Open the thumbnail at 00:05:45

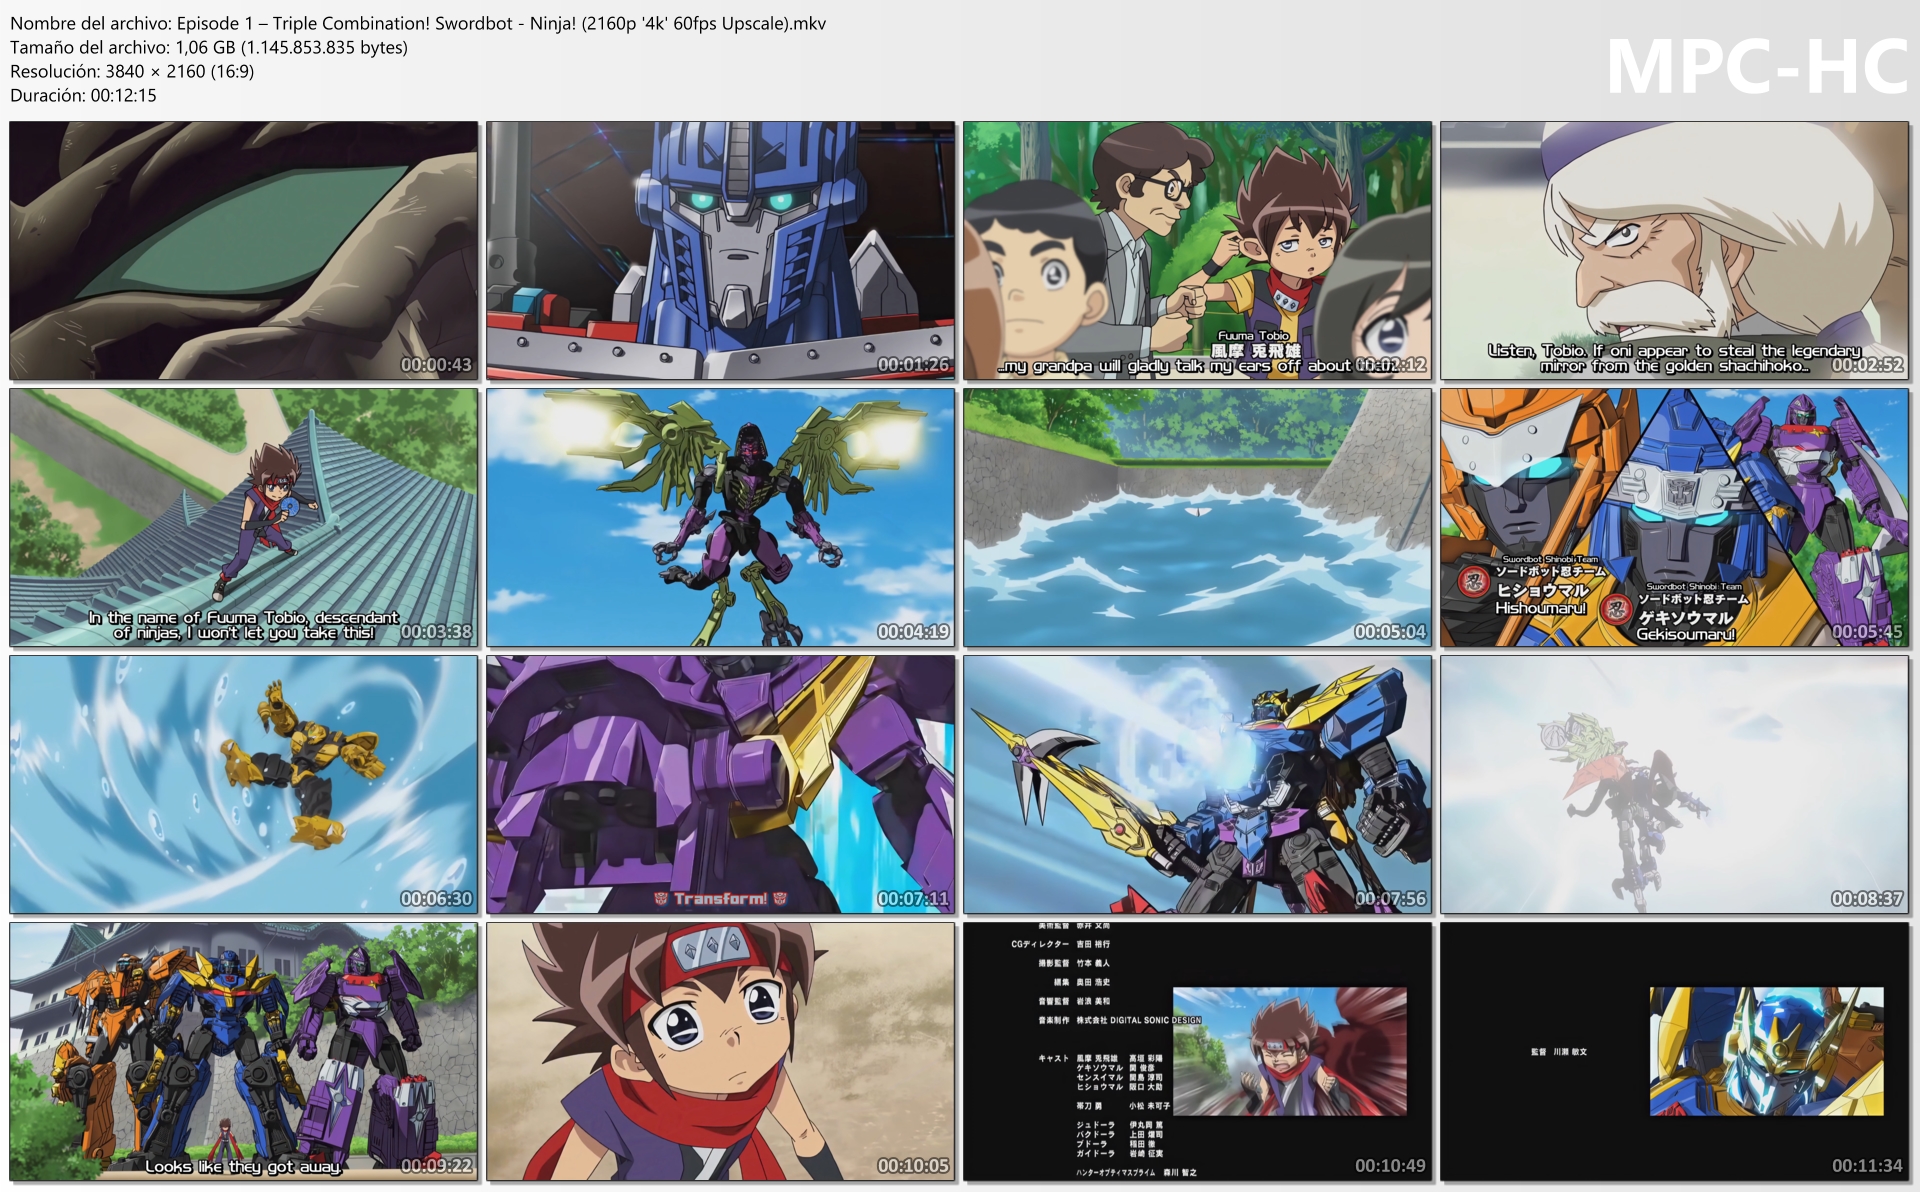[1675, 518]
